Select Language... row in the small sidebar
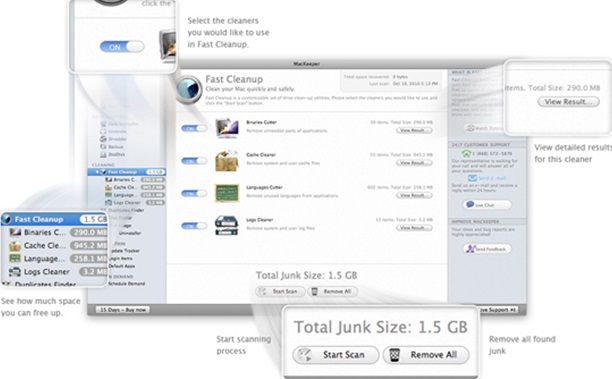Screen dimensions: 612x379 tap(127, 195)
